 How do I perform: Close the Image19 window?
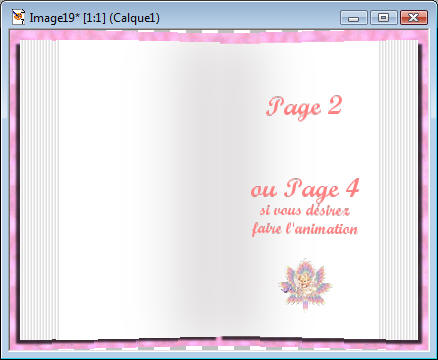(414, 18)
